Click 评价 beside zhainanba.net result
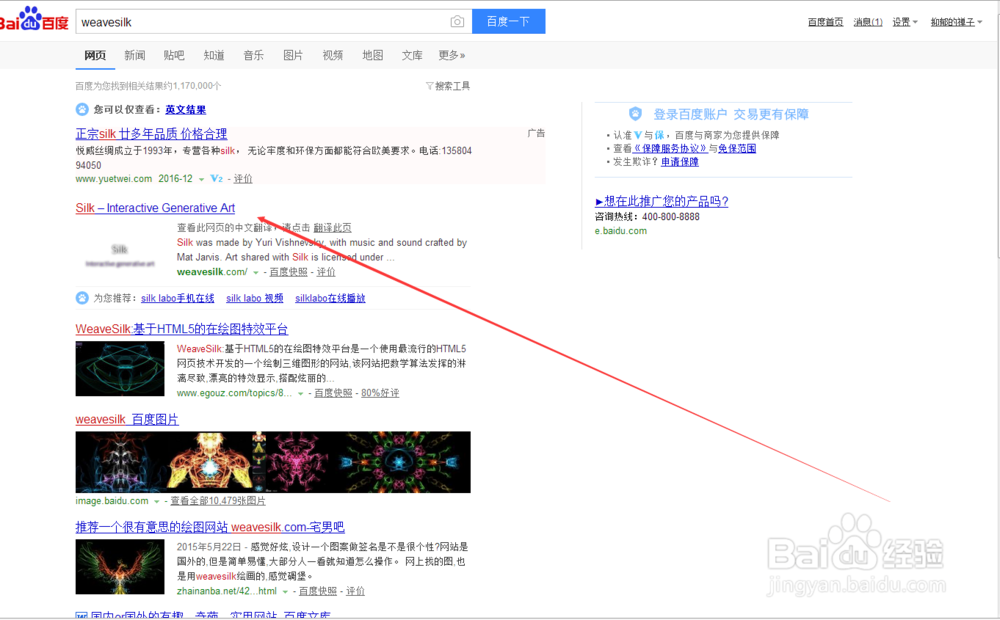1000x620 pixels. [x=355, y=591]
